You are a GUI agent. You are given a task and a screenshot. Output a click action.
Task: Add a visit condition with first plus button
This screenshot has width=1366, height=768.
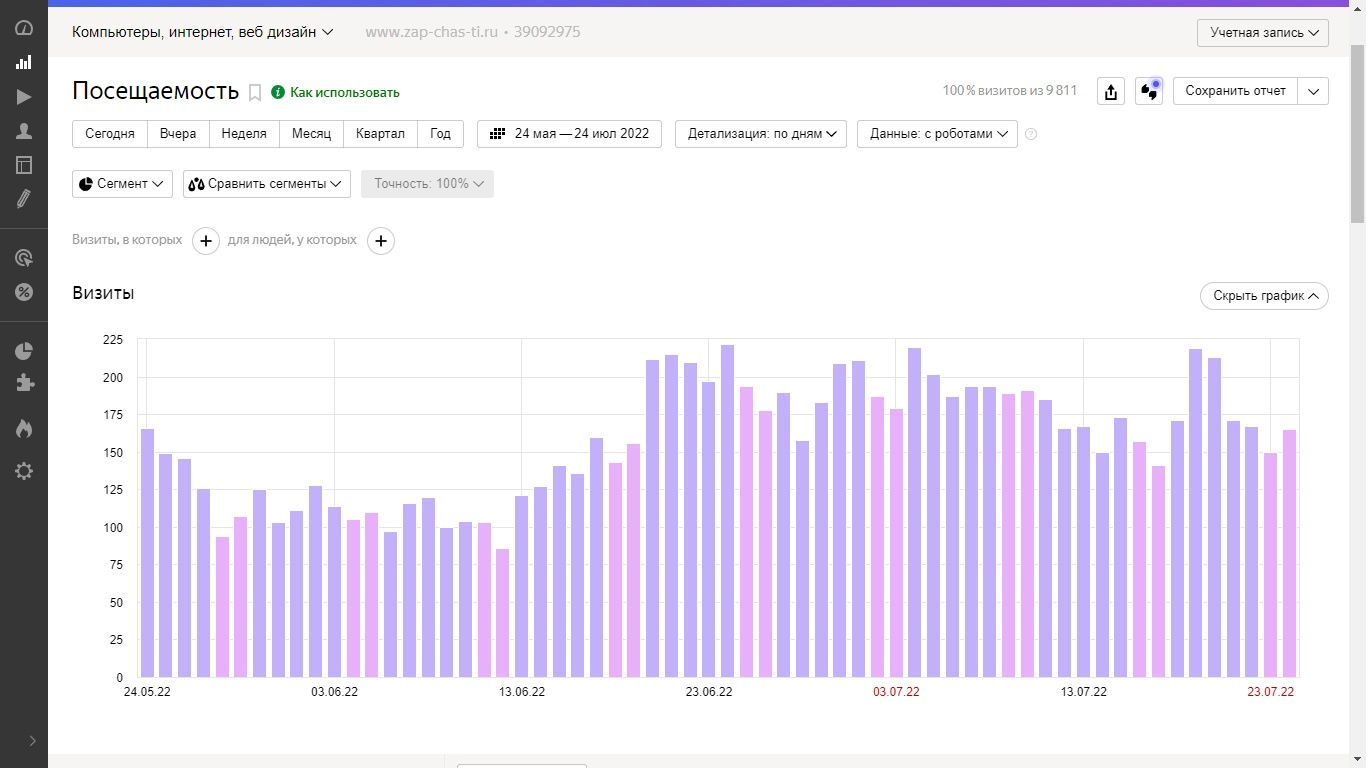(x=206, y=241)
